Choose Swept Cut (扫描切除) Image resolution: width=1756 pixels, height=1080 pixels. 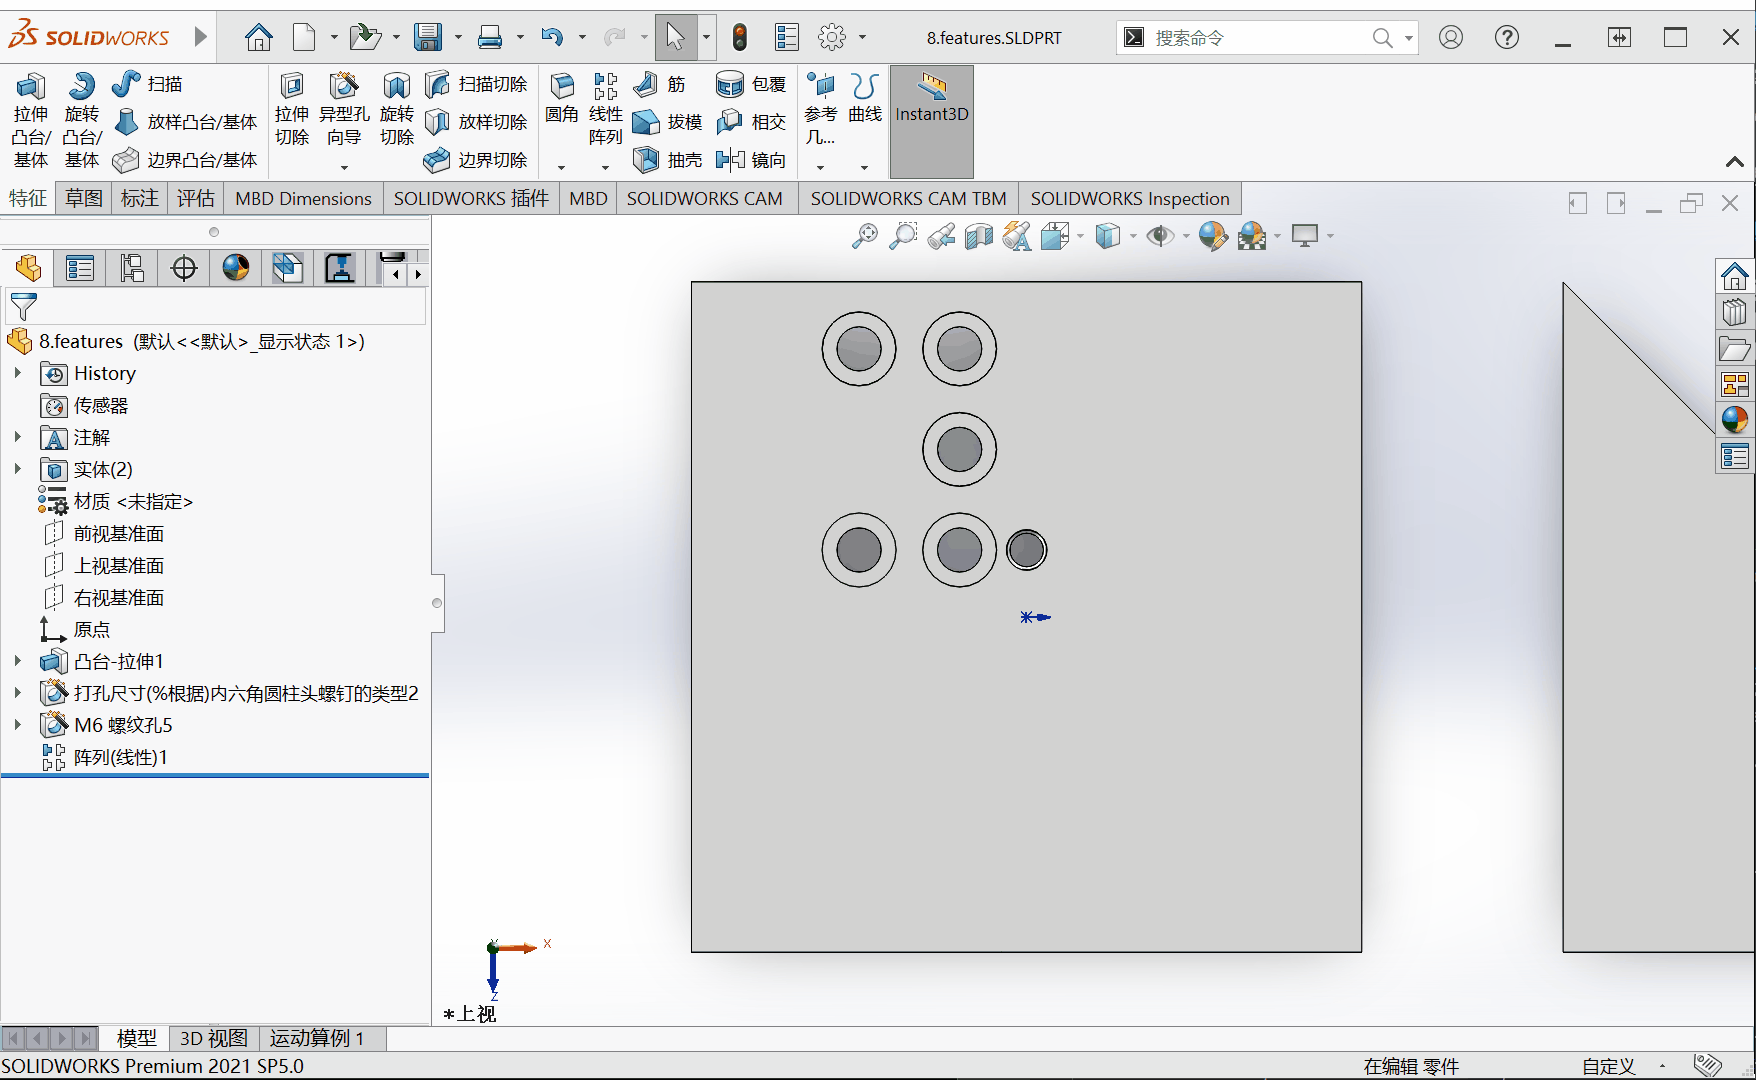click(477, 84)
